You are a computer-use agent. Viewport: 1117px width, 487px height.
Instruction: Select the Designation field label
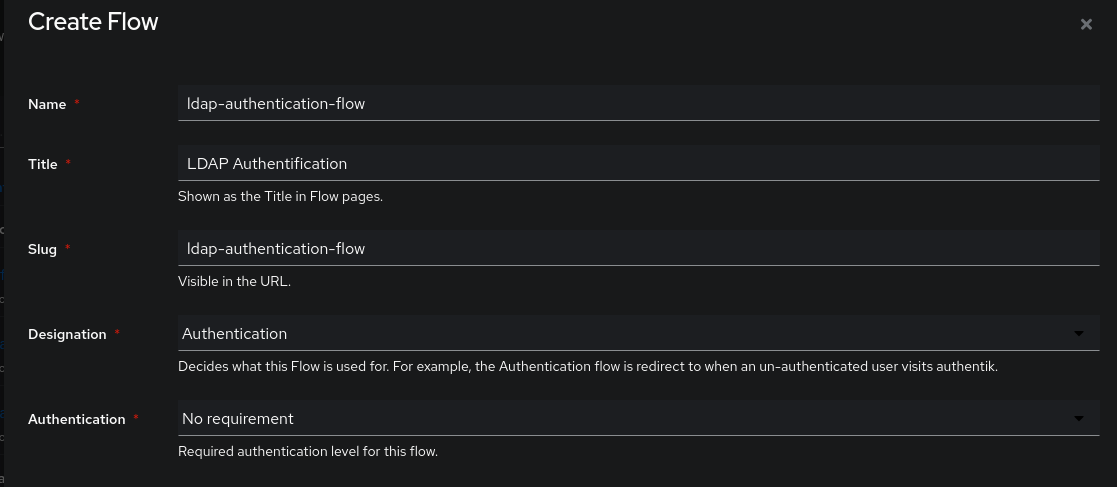point(67,334)
